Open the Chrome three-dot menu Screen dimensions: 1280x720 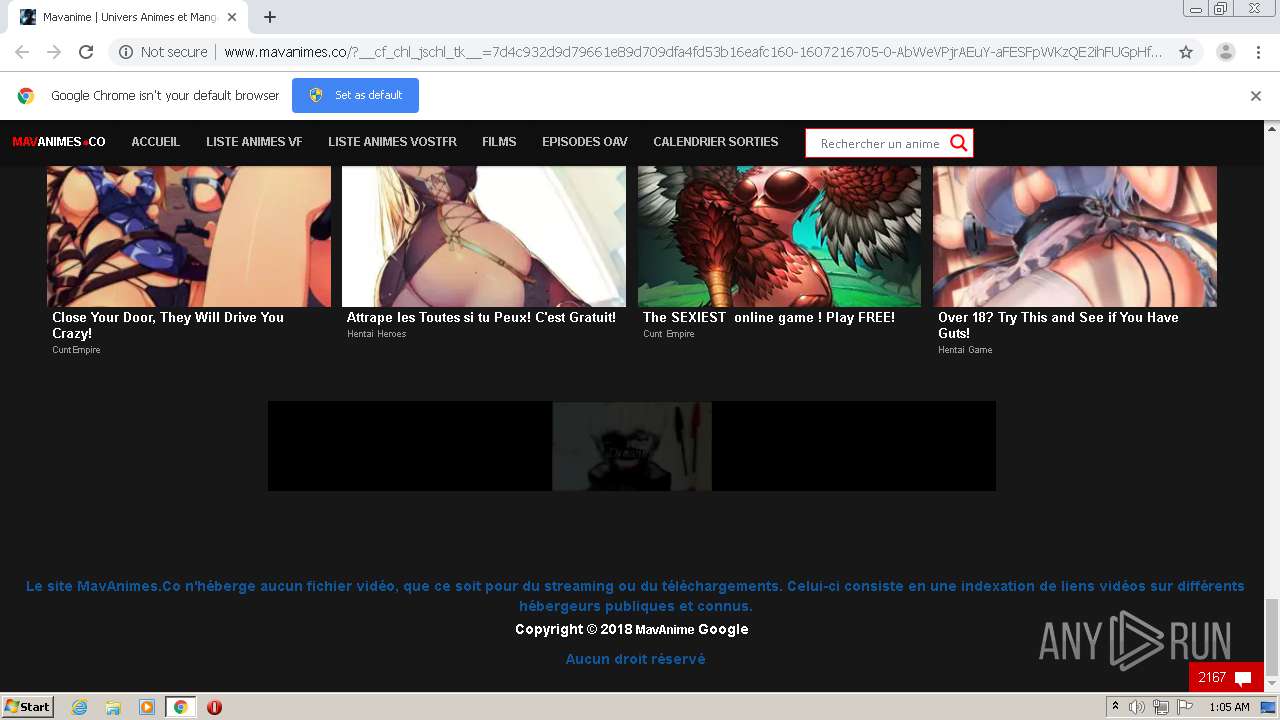[1258, 52]
